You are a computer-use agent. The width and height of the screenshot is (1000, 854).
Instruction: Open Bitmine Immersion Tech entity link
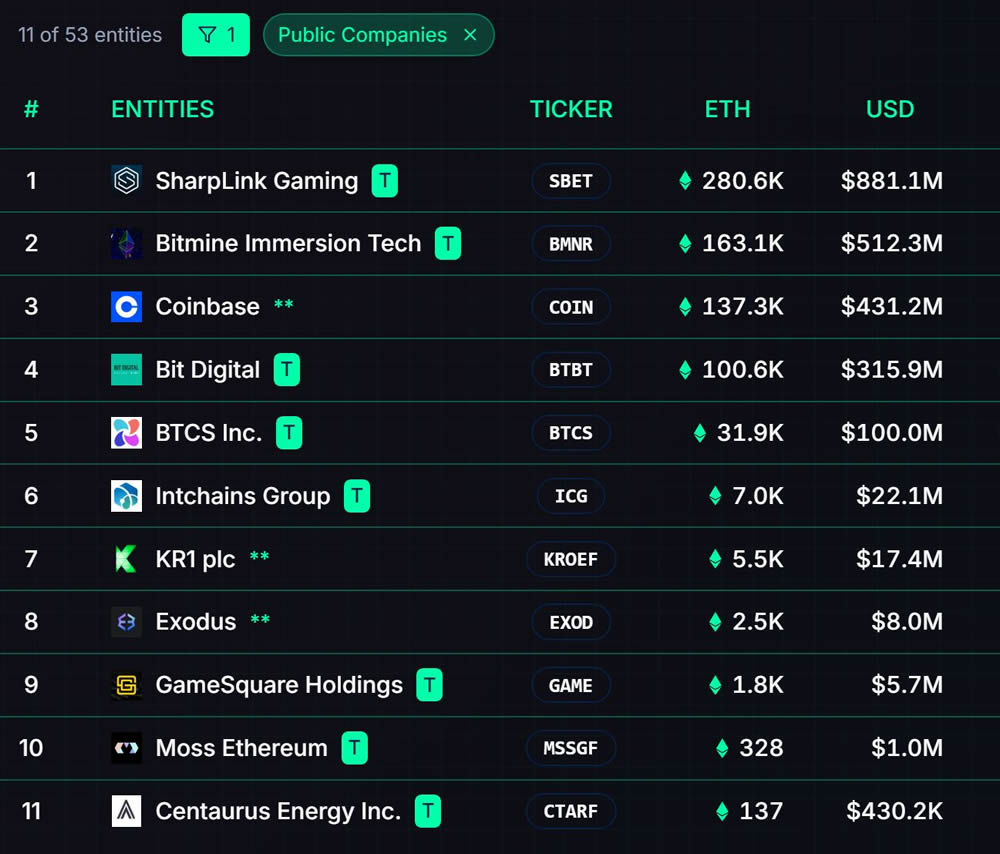pos(288,244)
